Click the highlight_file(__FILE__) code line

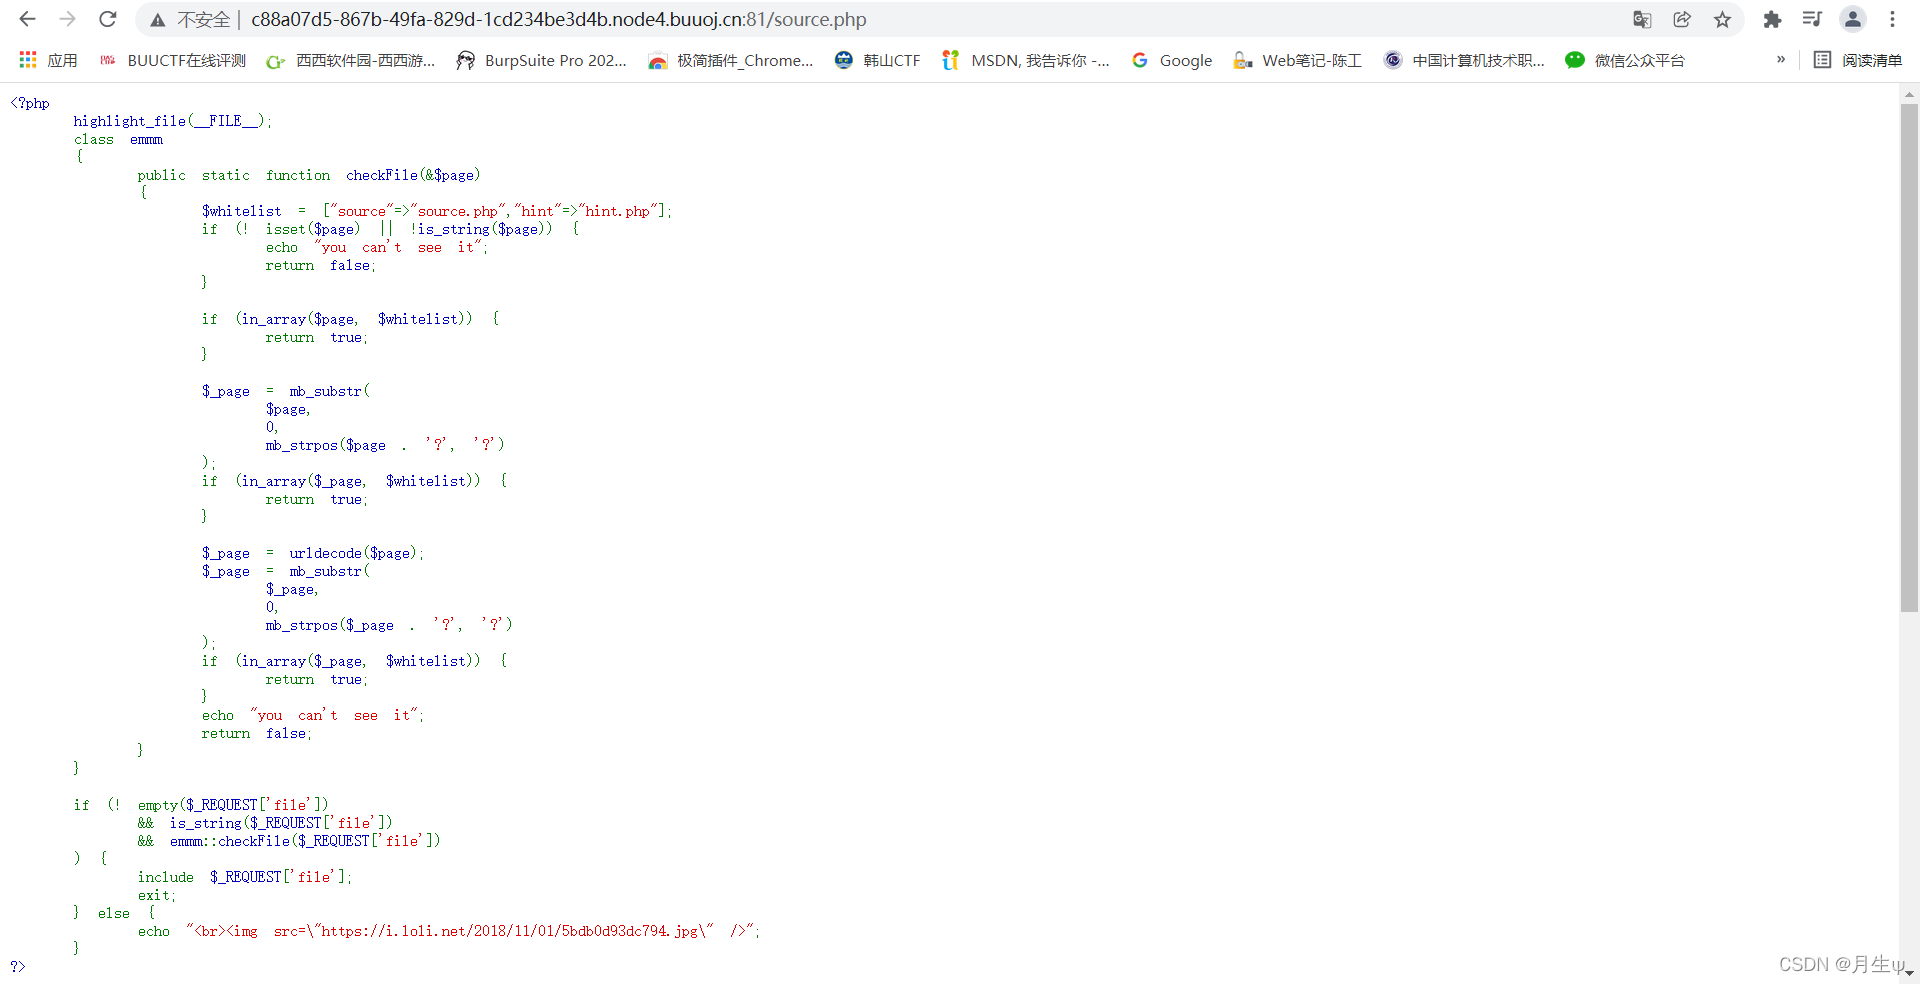click(x=172, y=121)
